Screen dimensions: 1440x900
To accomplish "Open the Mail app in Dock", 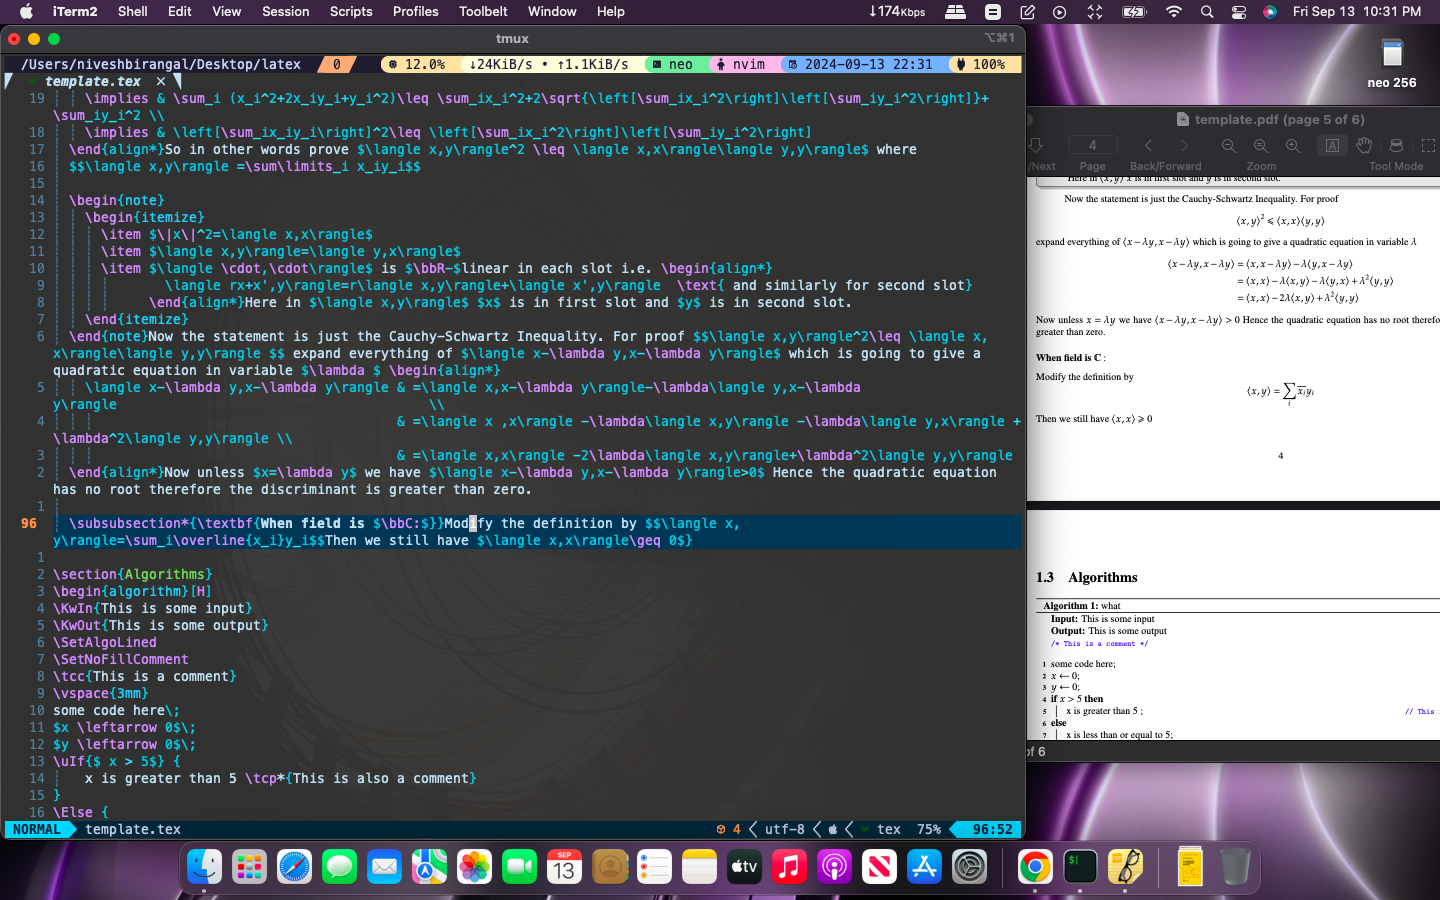I will [384, 866].
